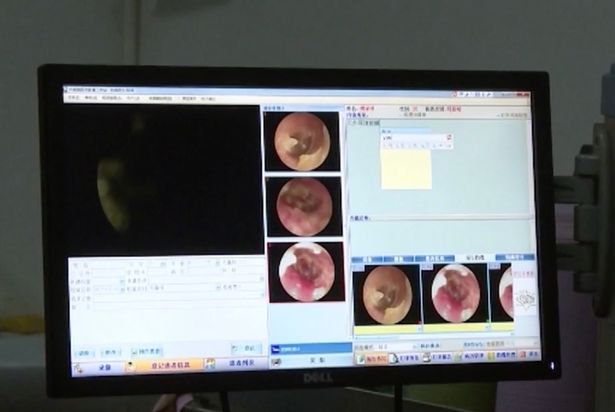Screen dimensions: 615x412
Task: Click inside the yellow note text area
Action: tap(405, 168)
